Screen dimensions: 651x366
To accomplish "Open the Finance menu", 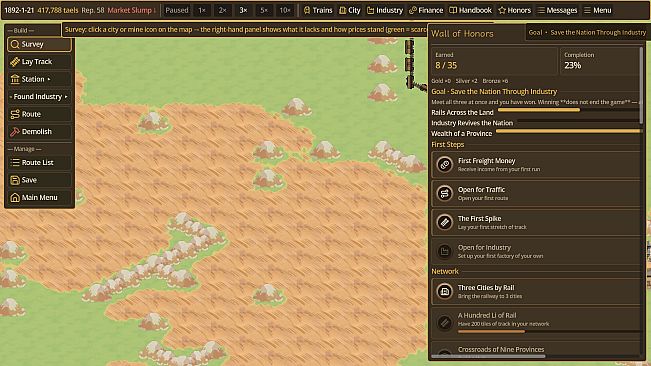I will pyautogui.click(x=426, y=10).
